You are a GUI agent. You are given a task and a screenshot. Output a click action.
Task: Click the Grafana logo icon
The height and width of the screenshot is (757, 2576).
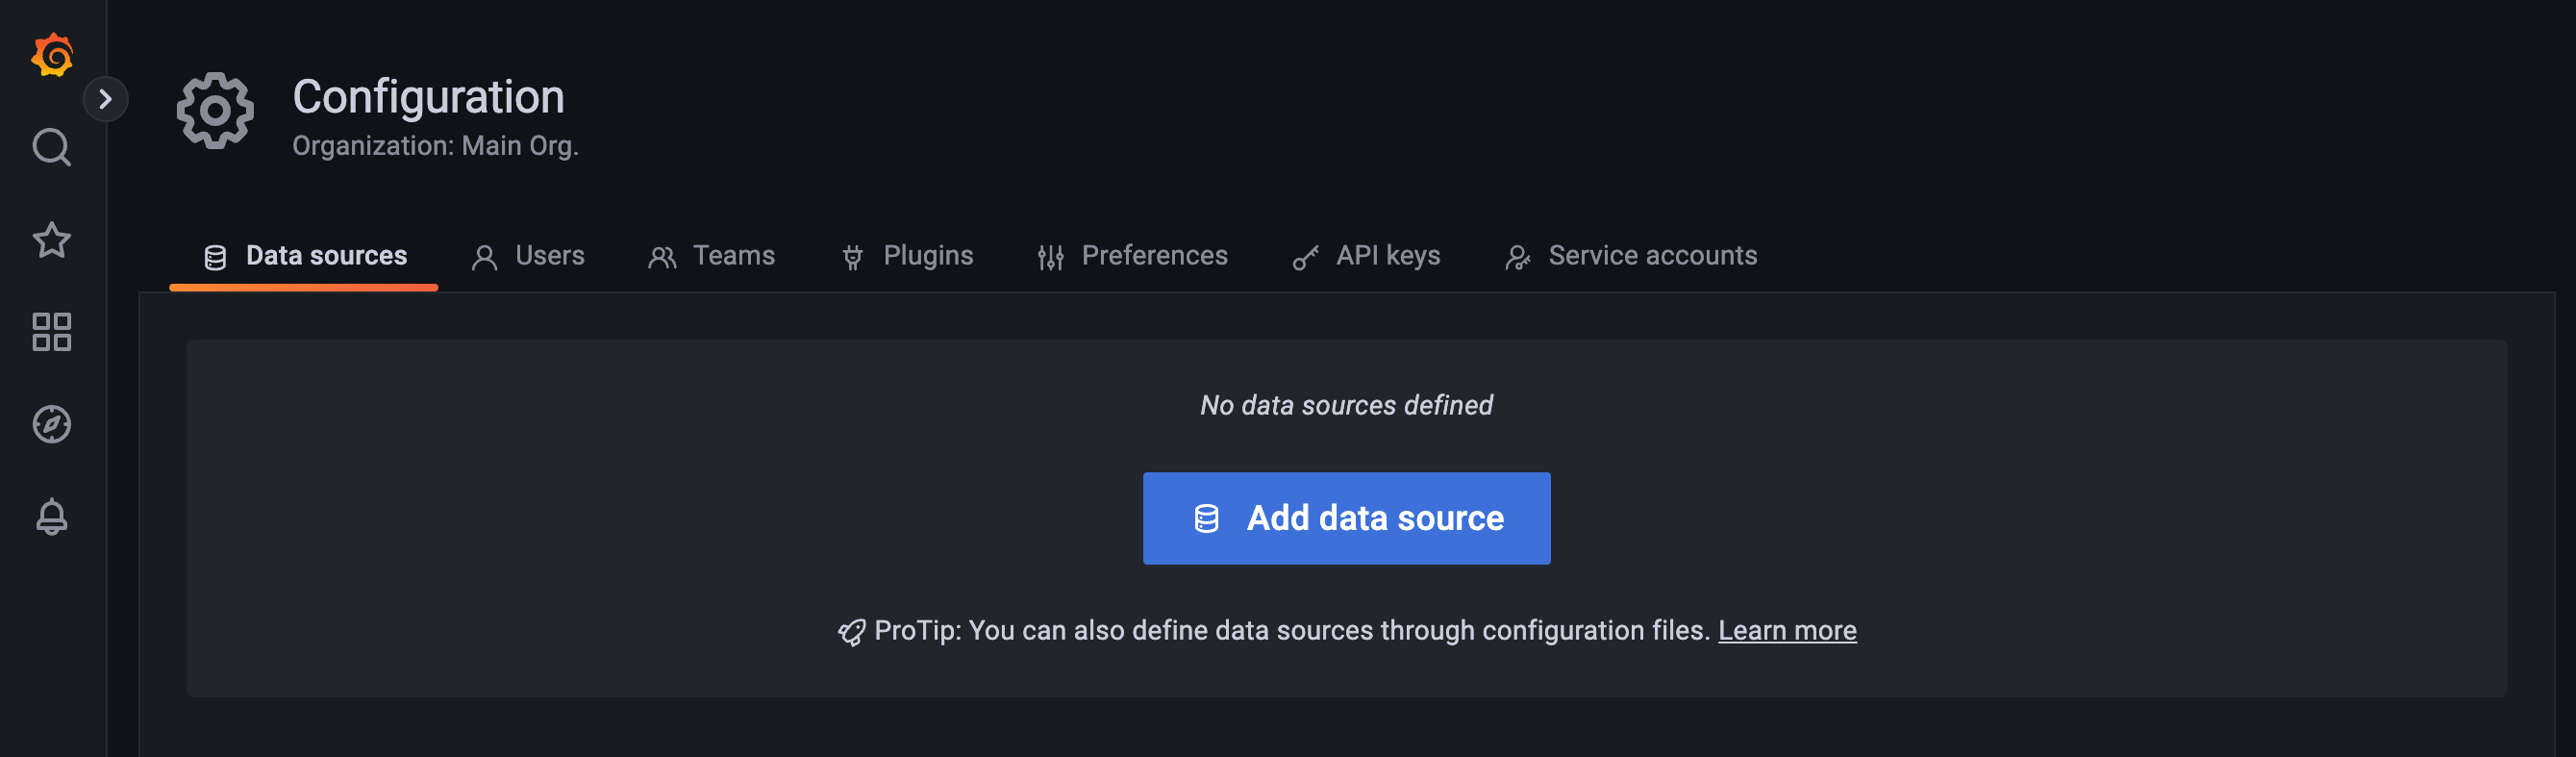point(52,54)
